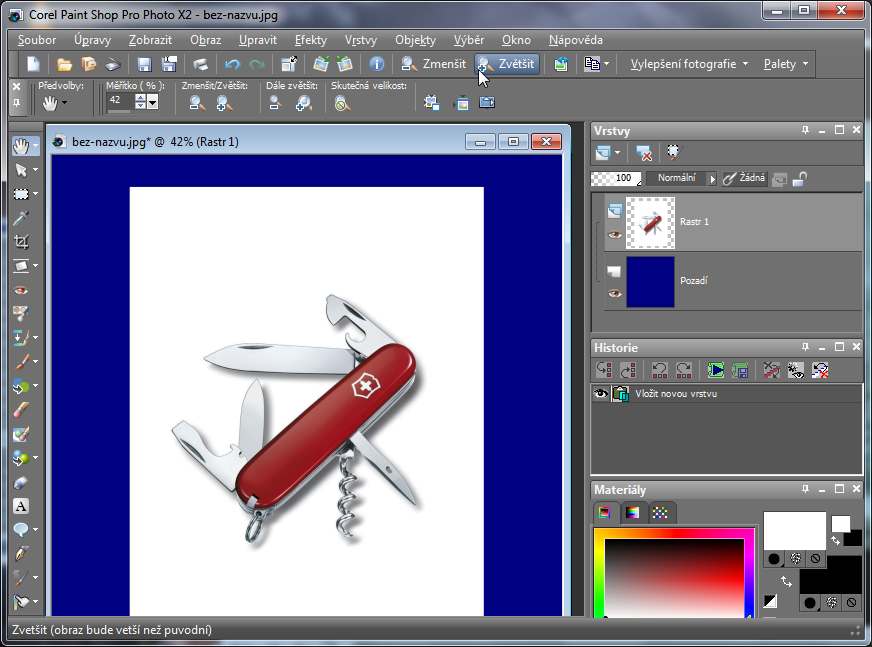Click the Save icon in the toolbar
This screenshot has width=872, height=647.
[x=144, y=64]
